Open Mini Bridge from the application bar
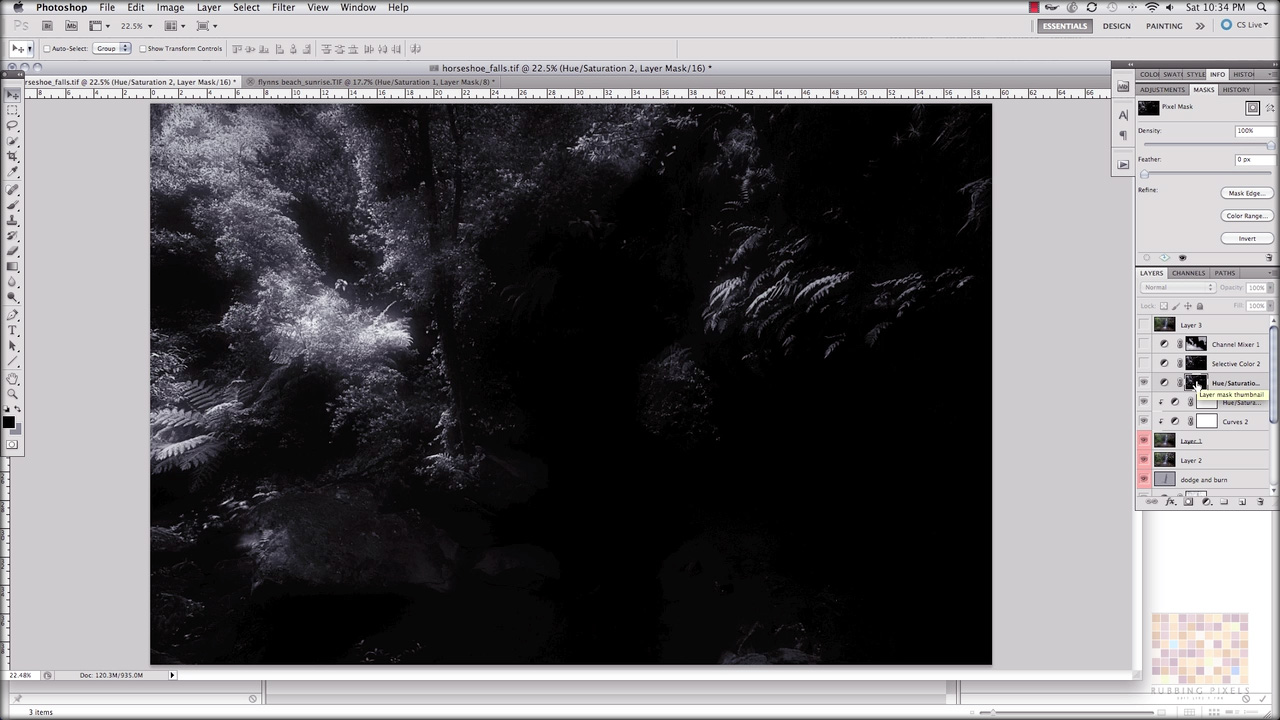The image size is (1280, 720). point(72,26)
